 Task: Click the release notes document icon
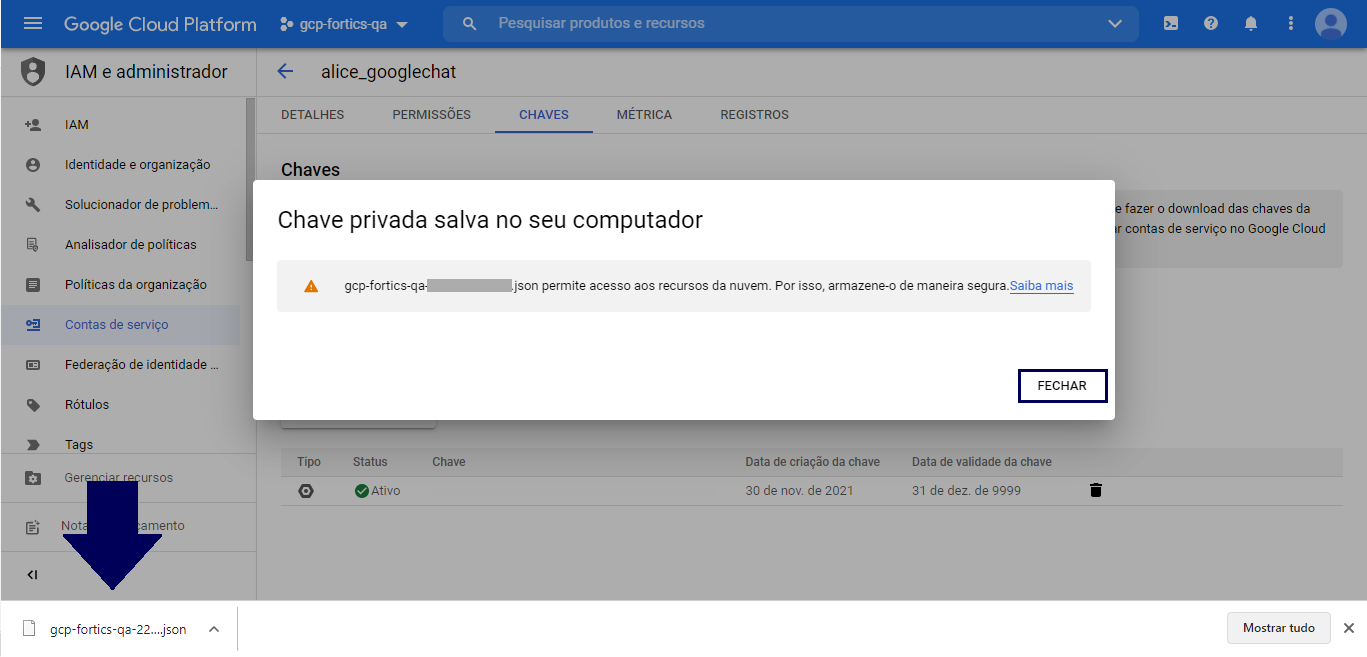[x=33, y=526]
